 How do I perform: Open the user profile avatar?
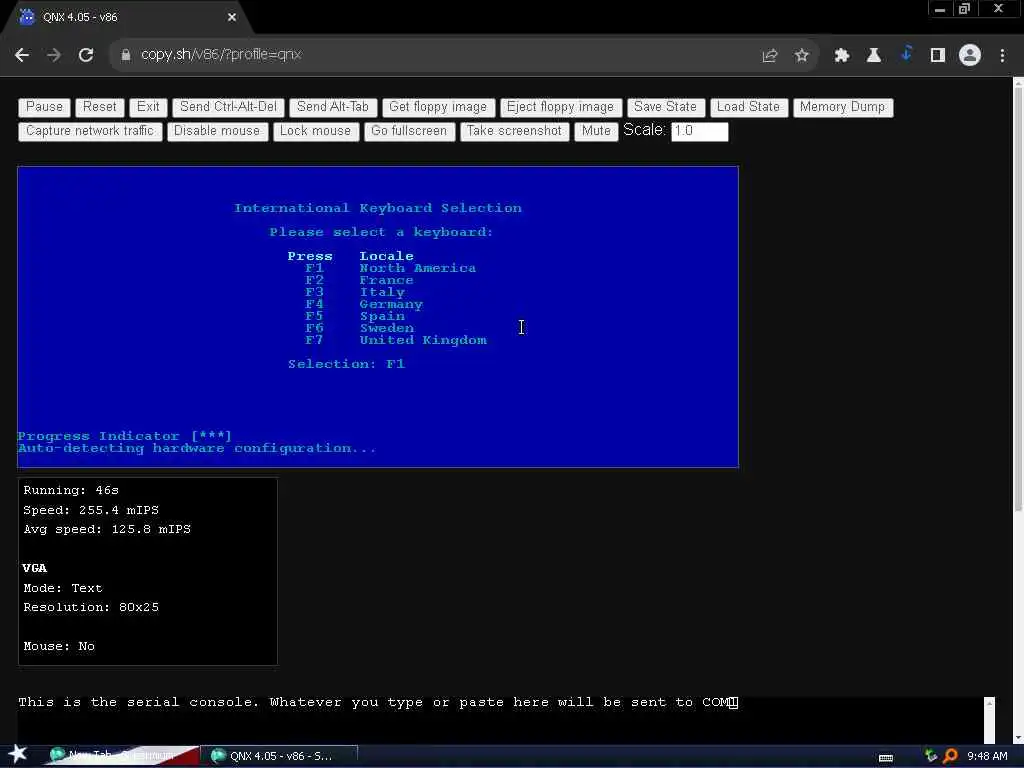click(970, 56)
